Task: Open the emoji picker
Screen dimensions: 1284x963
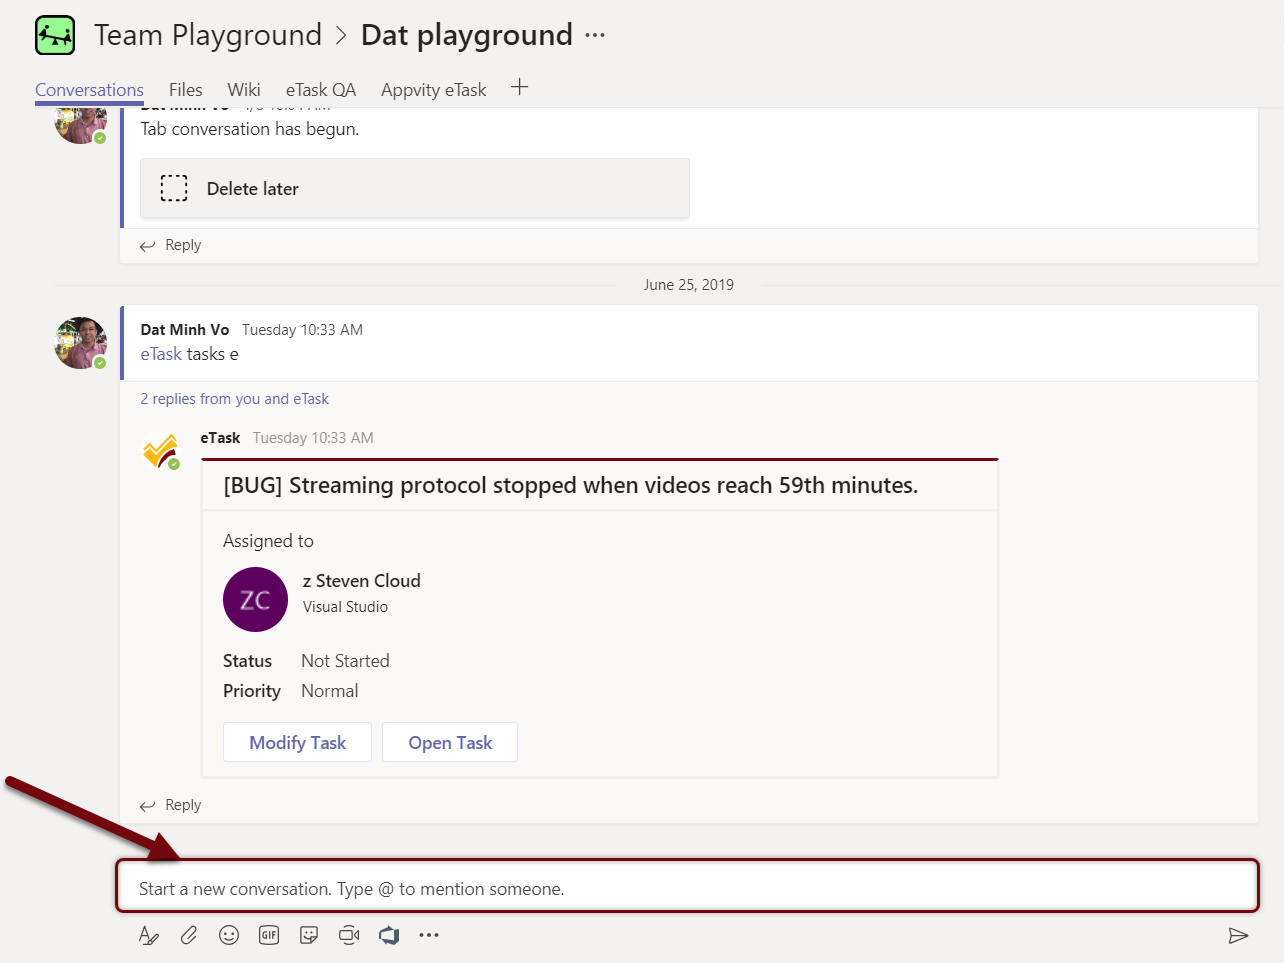Action: tap(229, 935)
